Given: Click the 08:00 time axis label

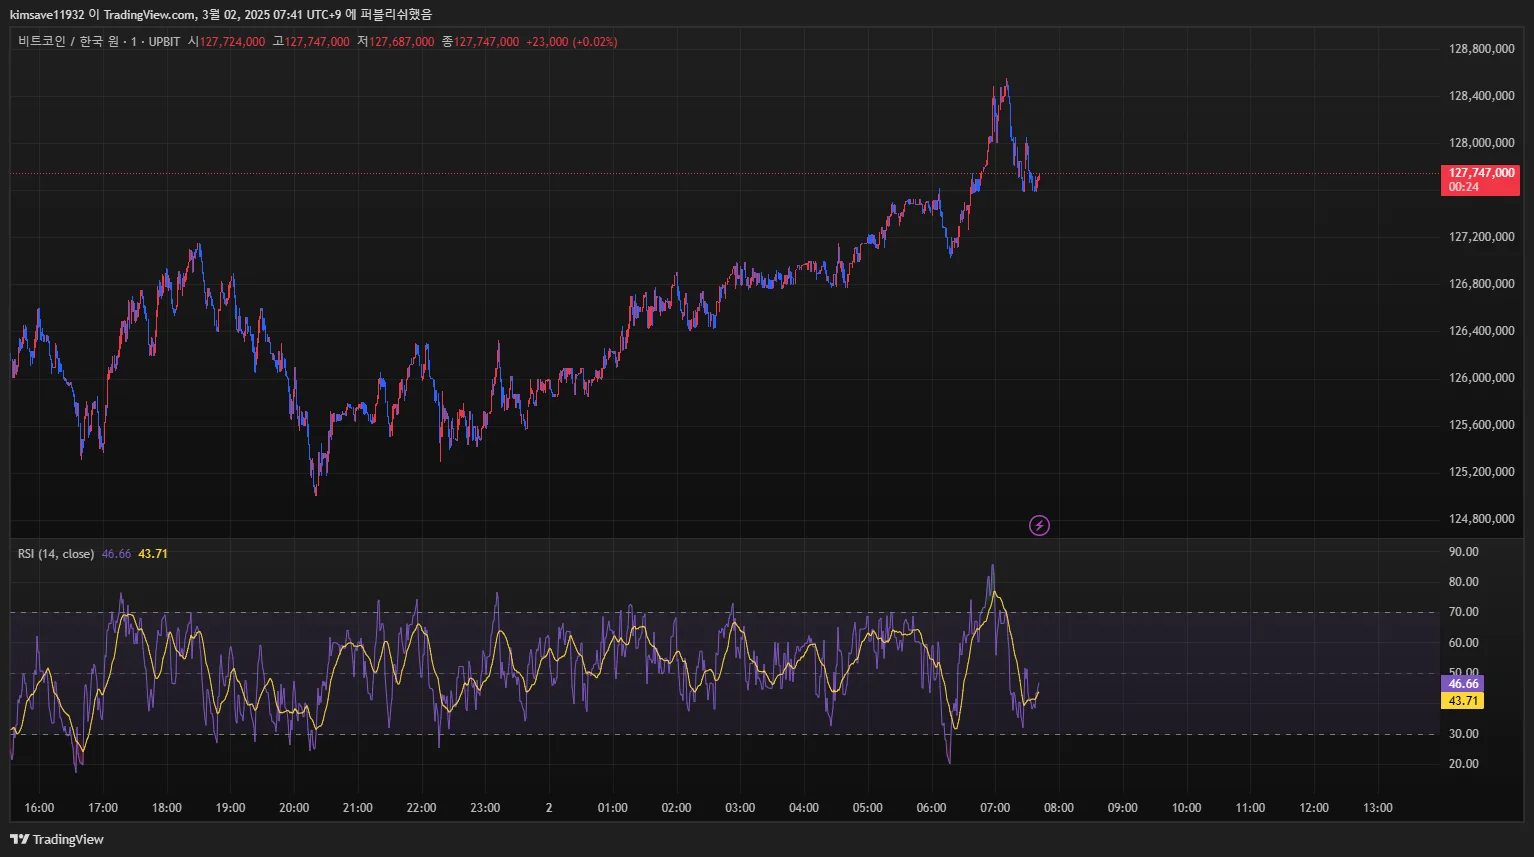Looking at the screenshot, I should point(1059,808).
